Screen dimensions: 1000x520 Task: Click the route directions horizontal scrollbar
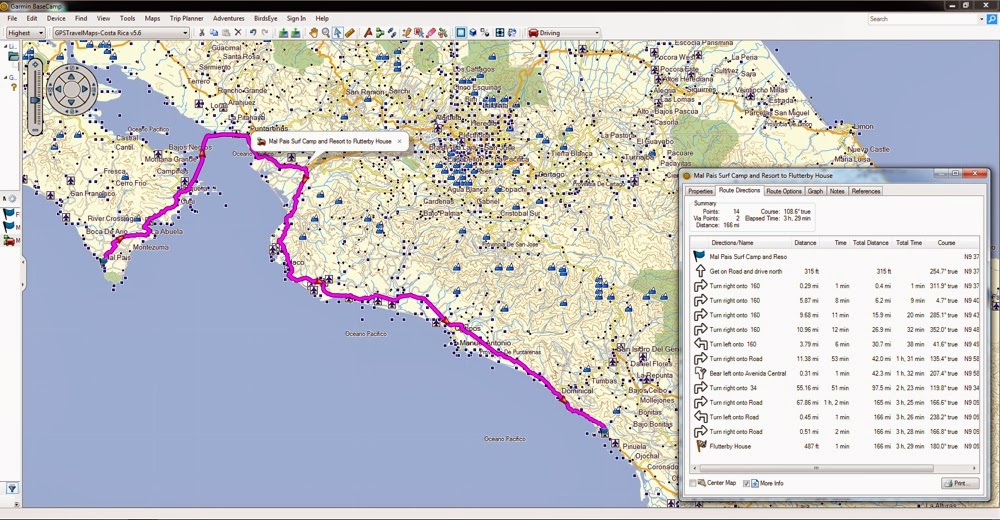(815, 468)
